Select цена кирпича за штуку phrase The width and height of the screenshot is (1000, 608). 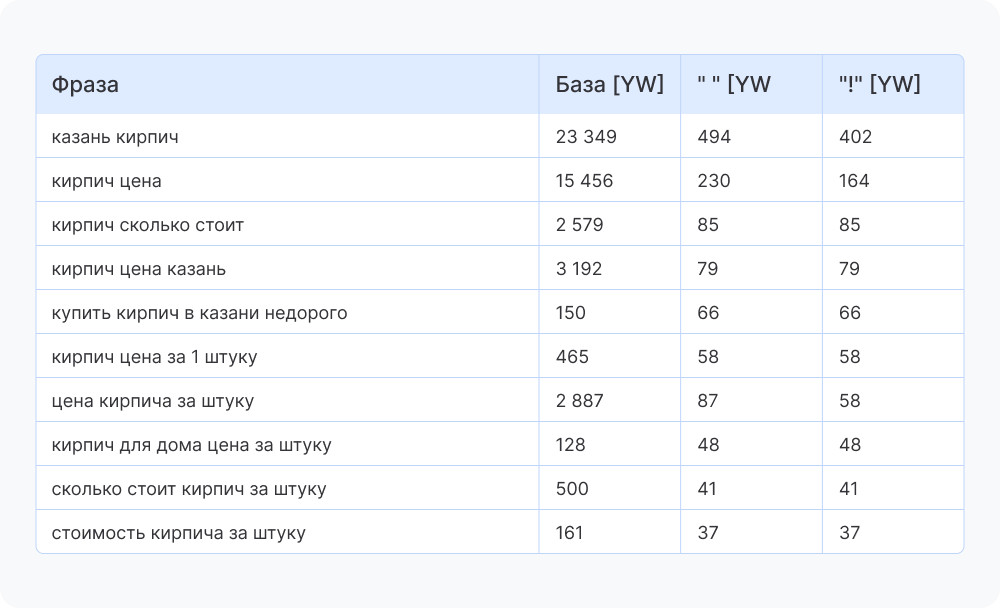152,401
